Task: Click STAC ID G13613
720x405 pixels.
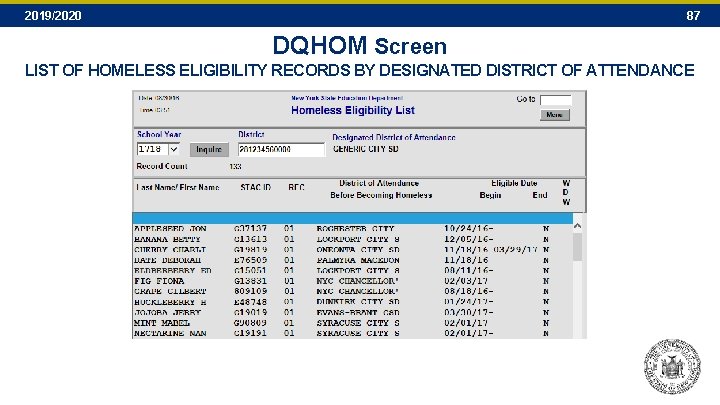Action: tap(250, 239)
